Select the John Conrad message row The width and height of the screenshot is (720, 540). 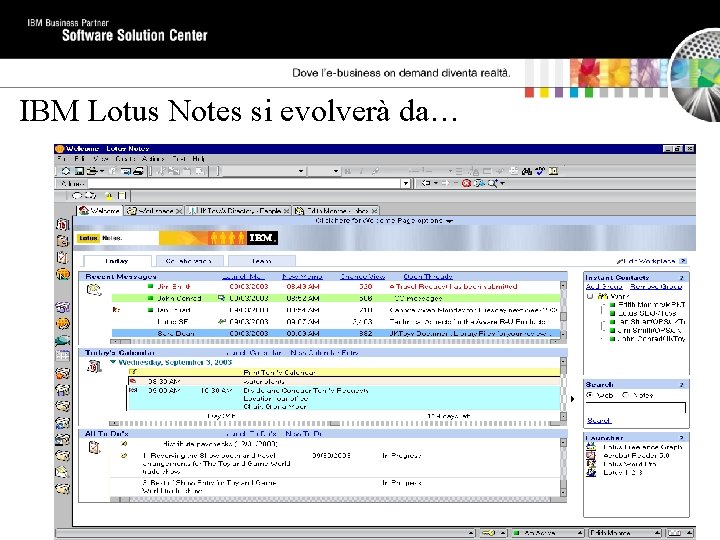coord(336,298)
